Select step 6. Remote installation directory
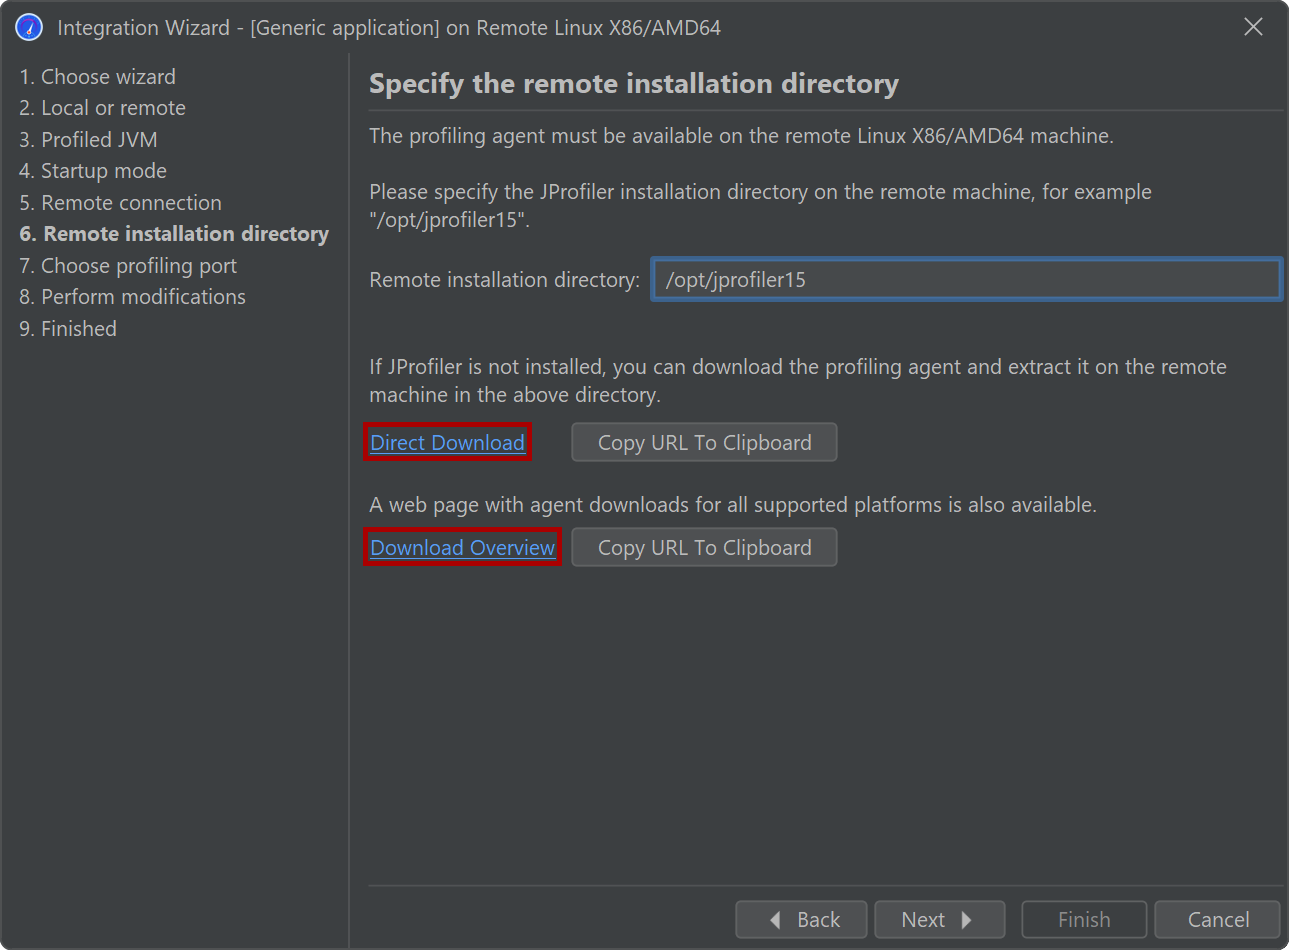The width and height of the screenshot is (1289, 950). (x=174, y=234)
